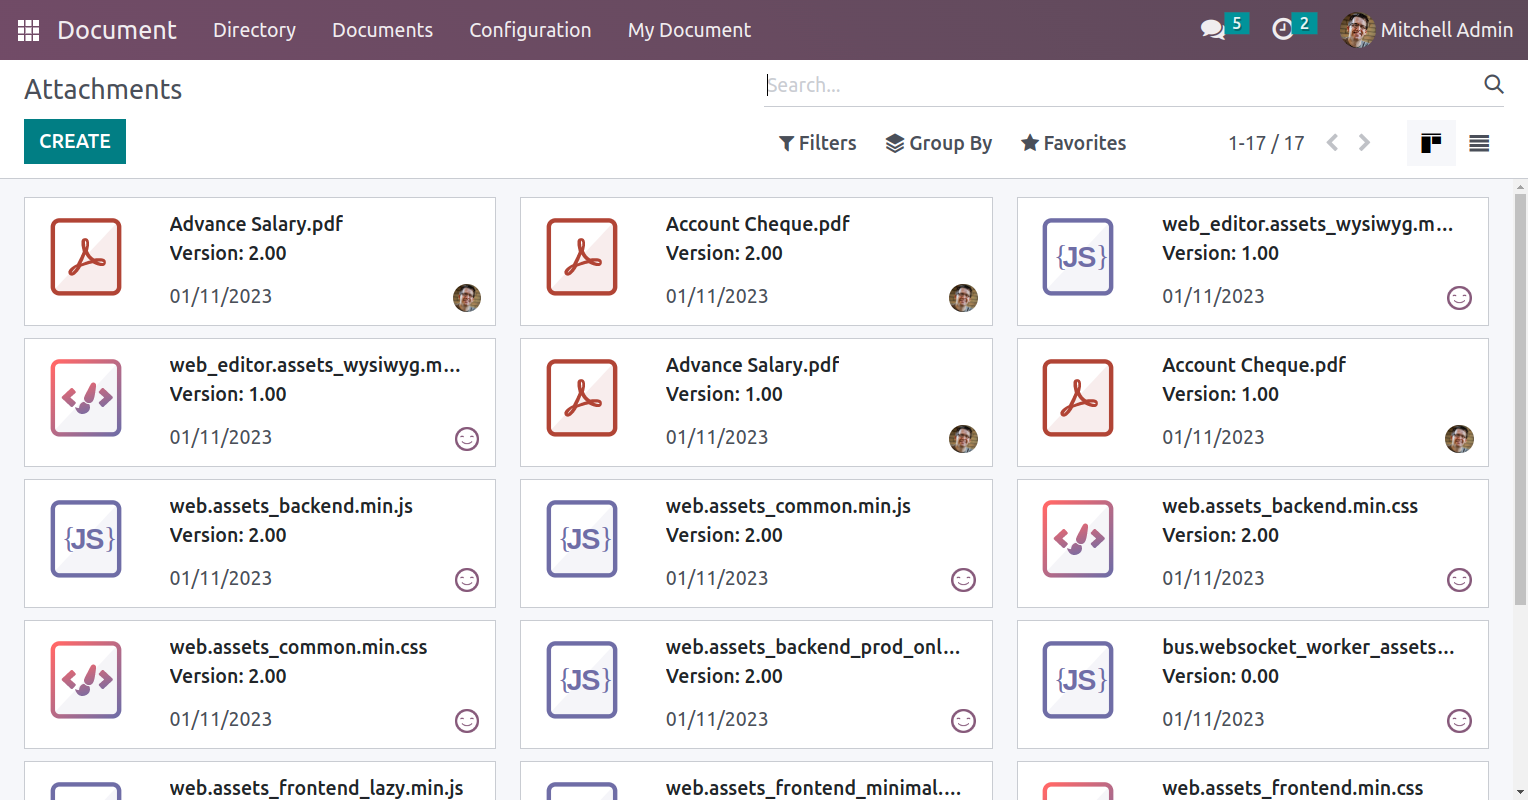This screenshot has width=1528, height=800.
Task: Click the Document app title
Action: 117,30
